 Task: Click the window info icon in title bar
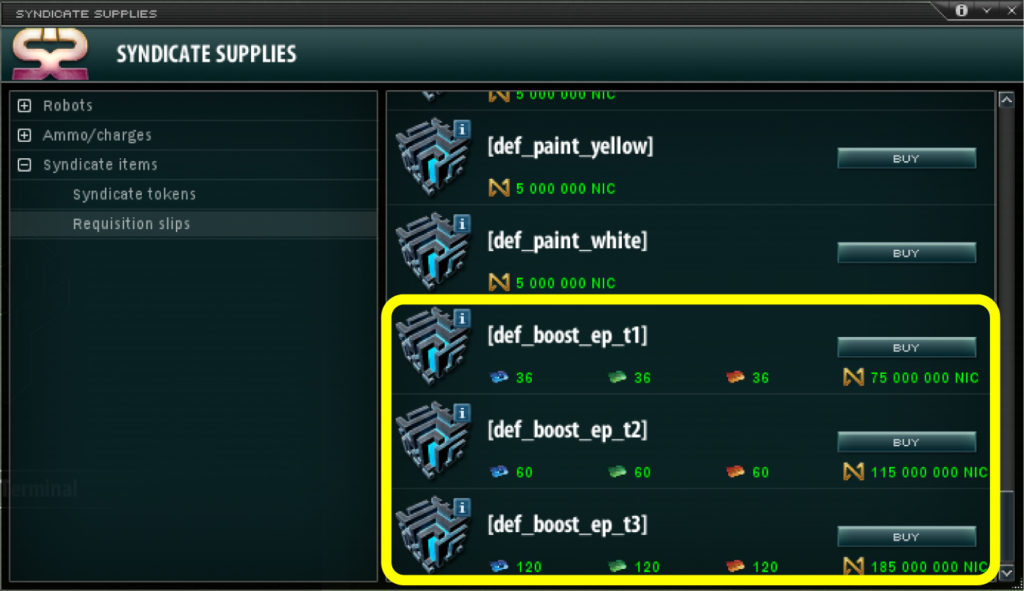tap(961, 10)
